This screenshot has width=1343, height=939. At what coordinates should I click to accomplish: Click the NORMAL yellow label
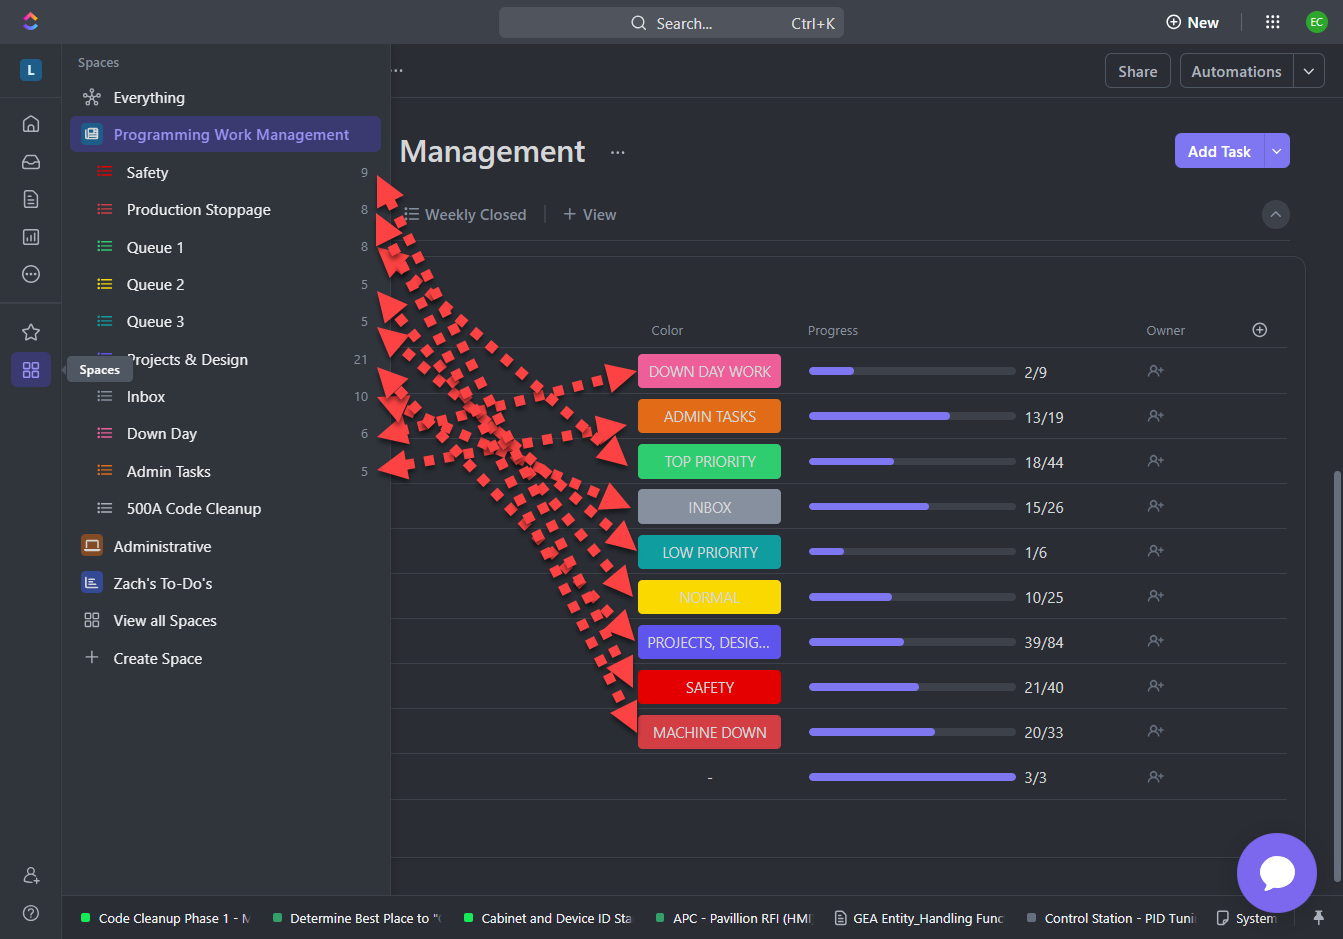pyautogui.click(x=709, y=597)
